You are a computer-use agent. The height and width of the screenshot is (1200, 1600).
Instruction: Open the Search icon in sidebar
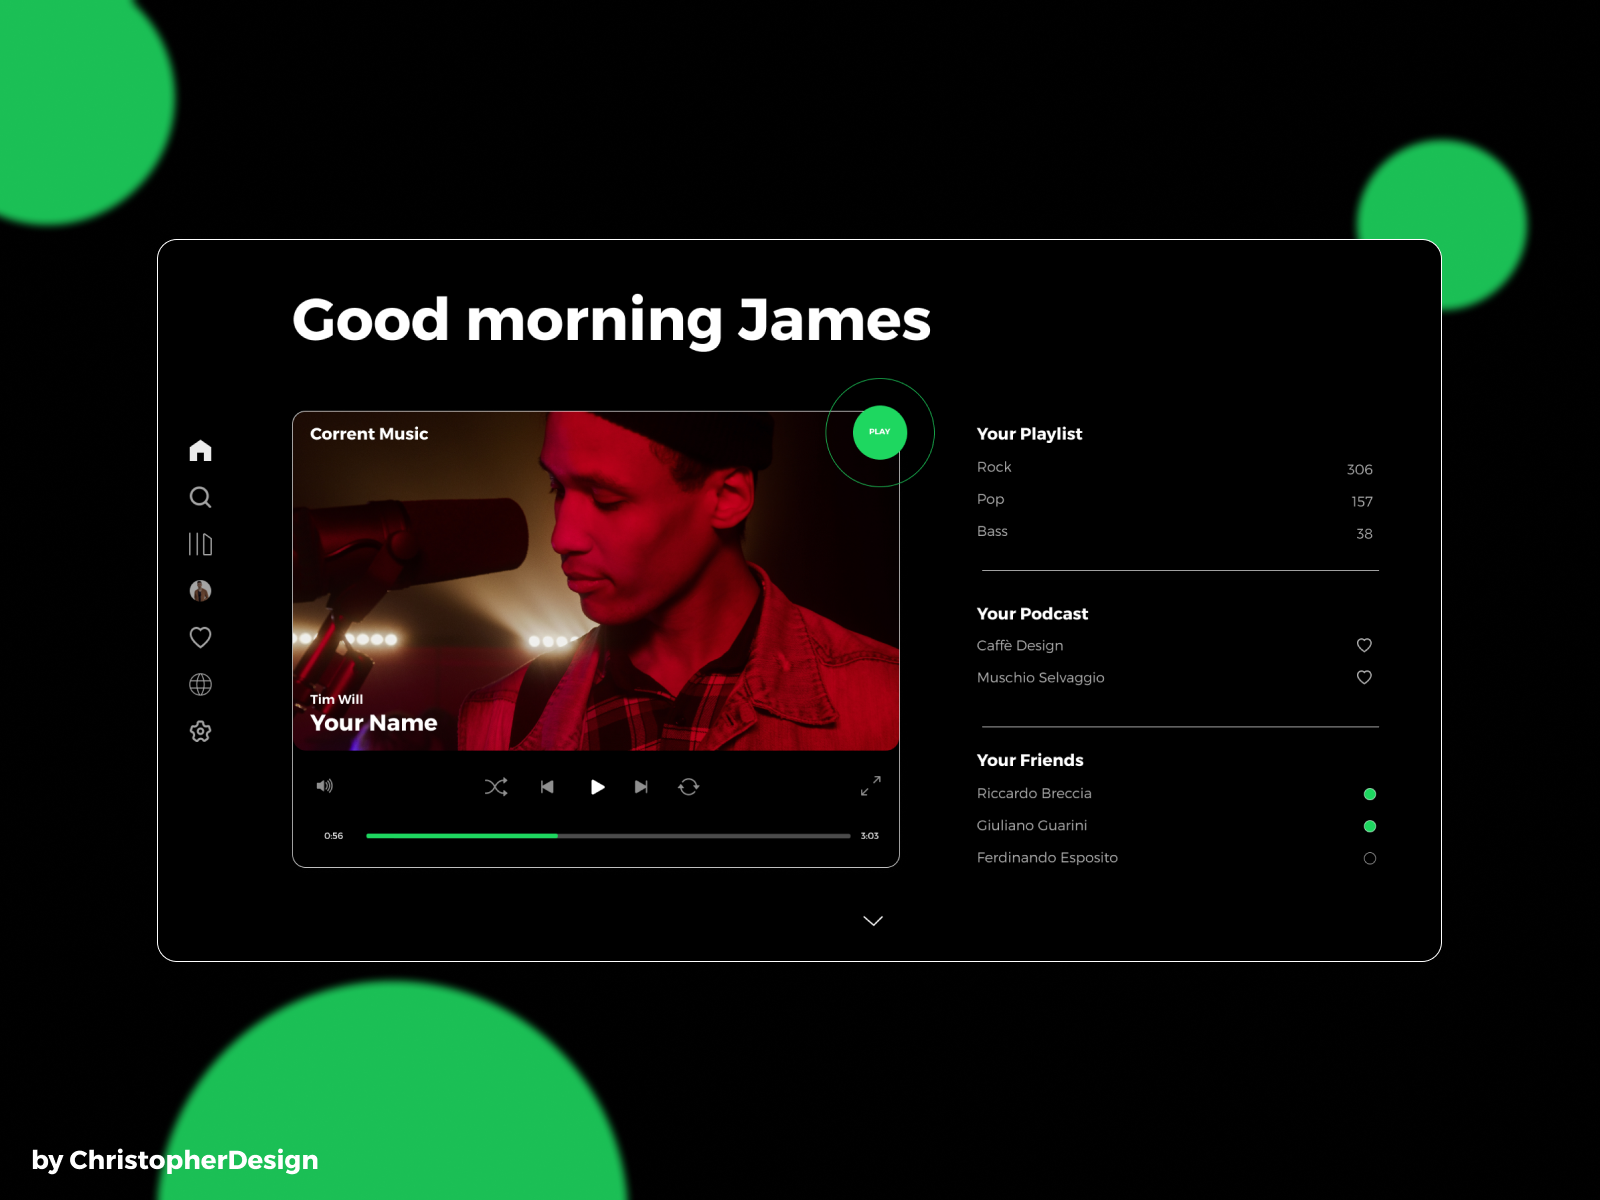(x=200, y=497)
